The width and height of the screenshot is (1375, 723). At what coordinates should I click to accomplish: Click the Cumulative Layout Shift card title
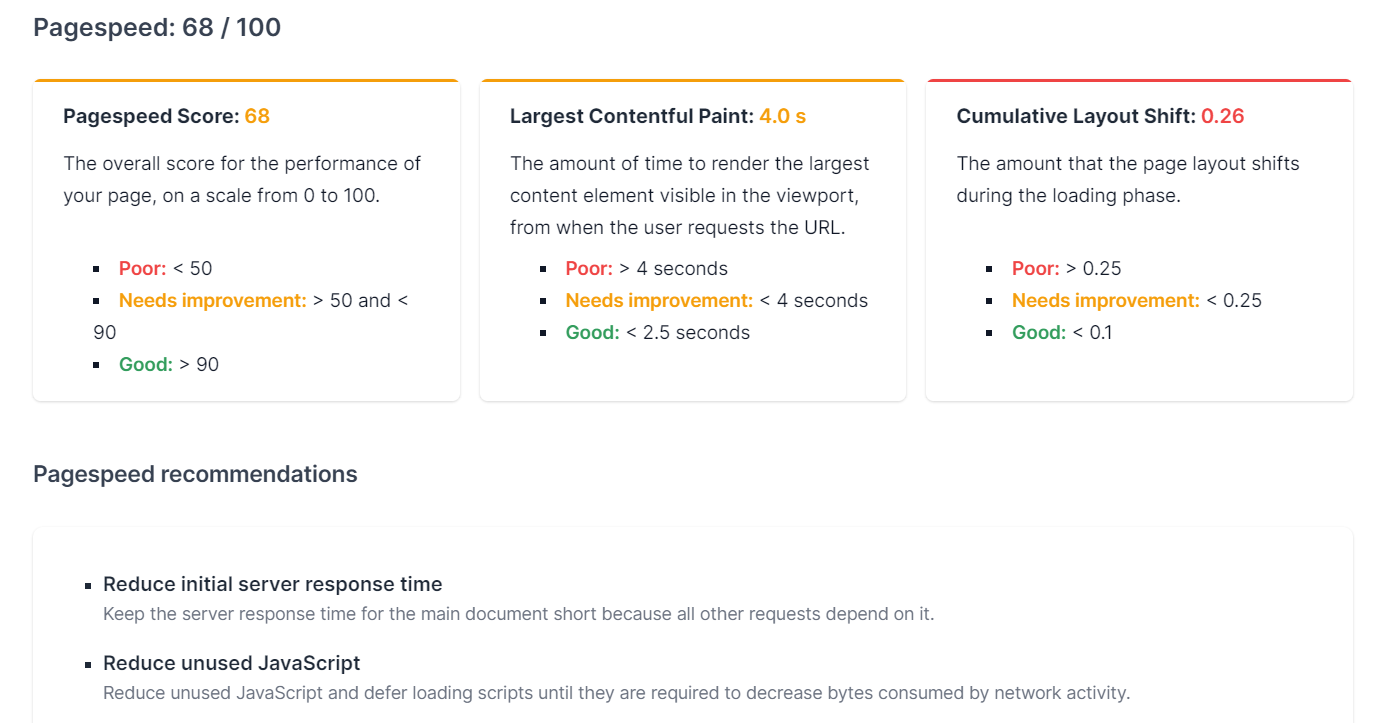point(1076,116)
